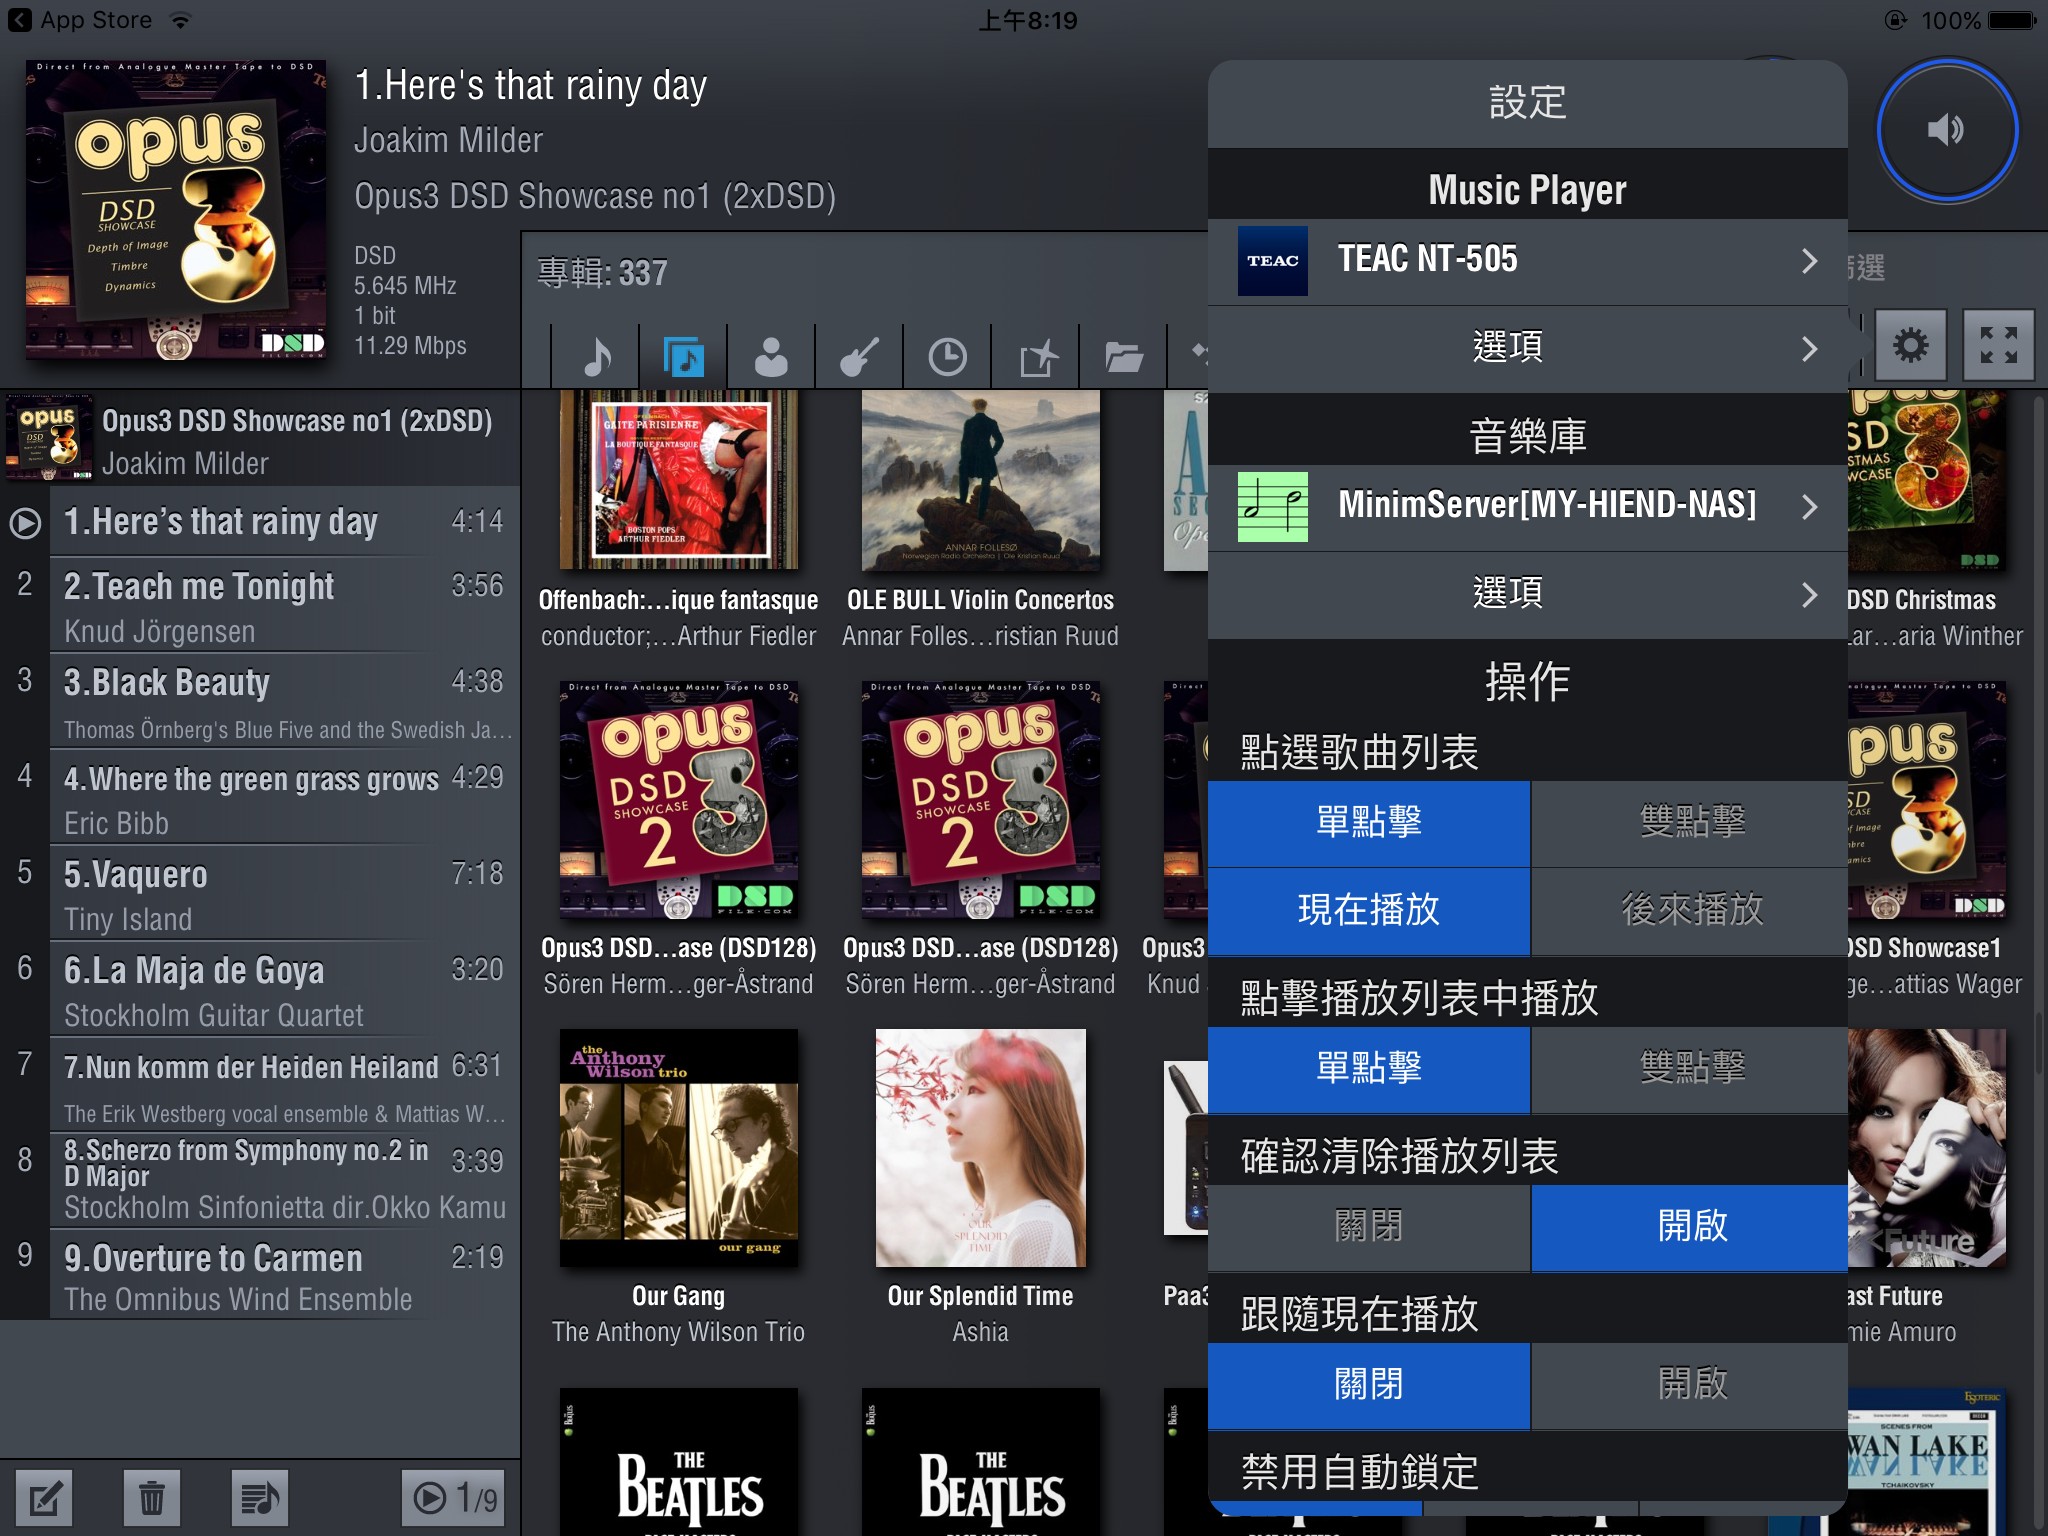Open the recently added tab with the clock icon
Viewport: 2048px width, 1536px height.
[947, 357]
